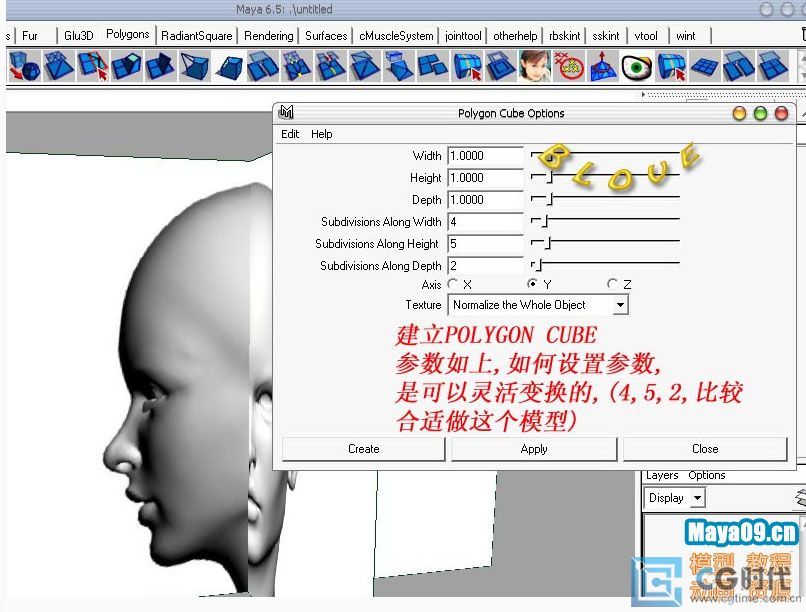Switch to the Fur shelf tab
806x612 pixels.
point(30,36)
